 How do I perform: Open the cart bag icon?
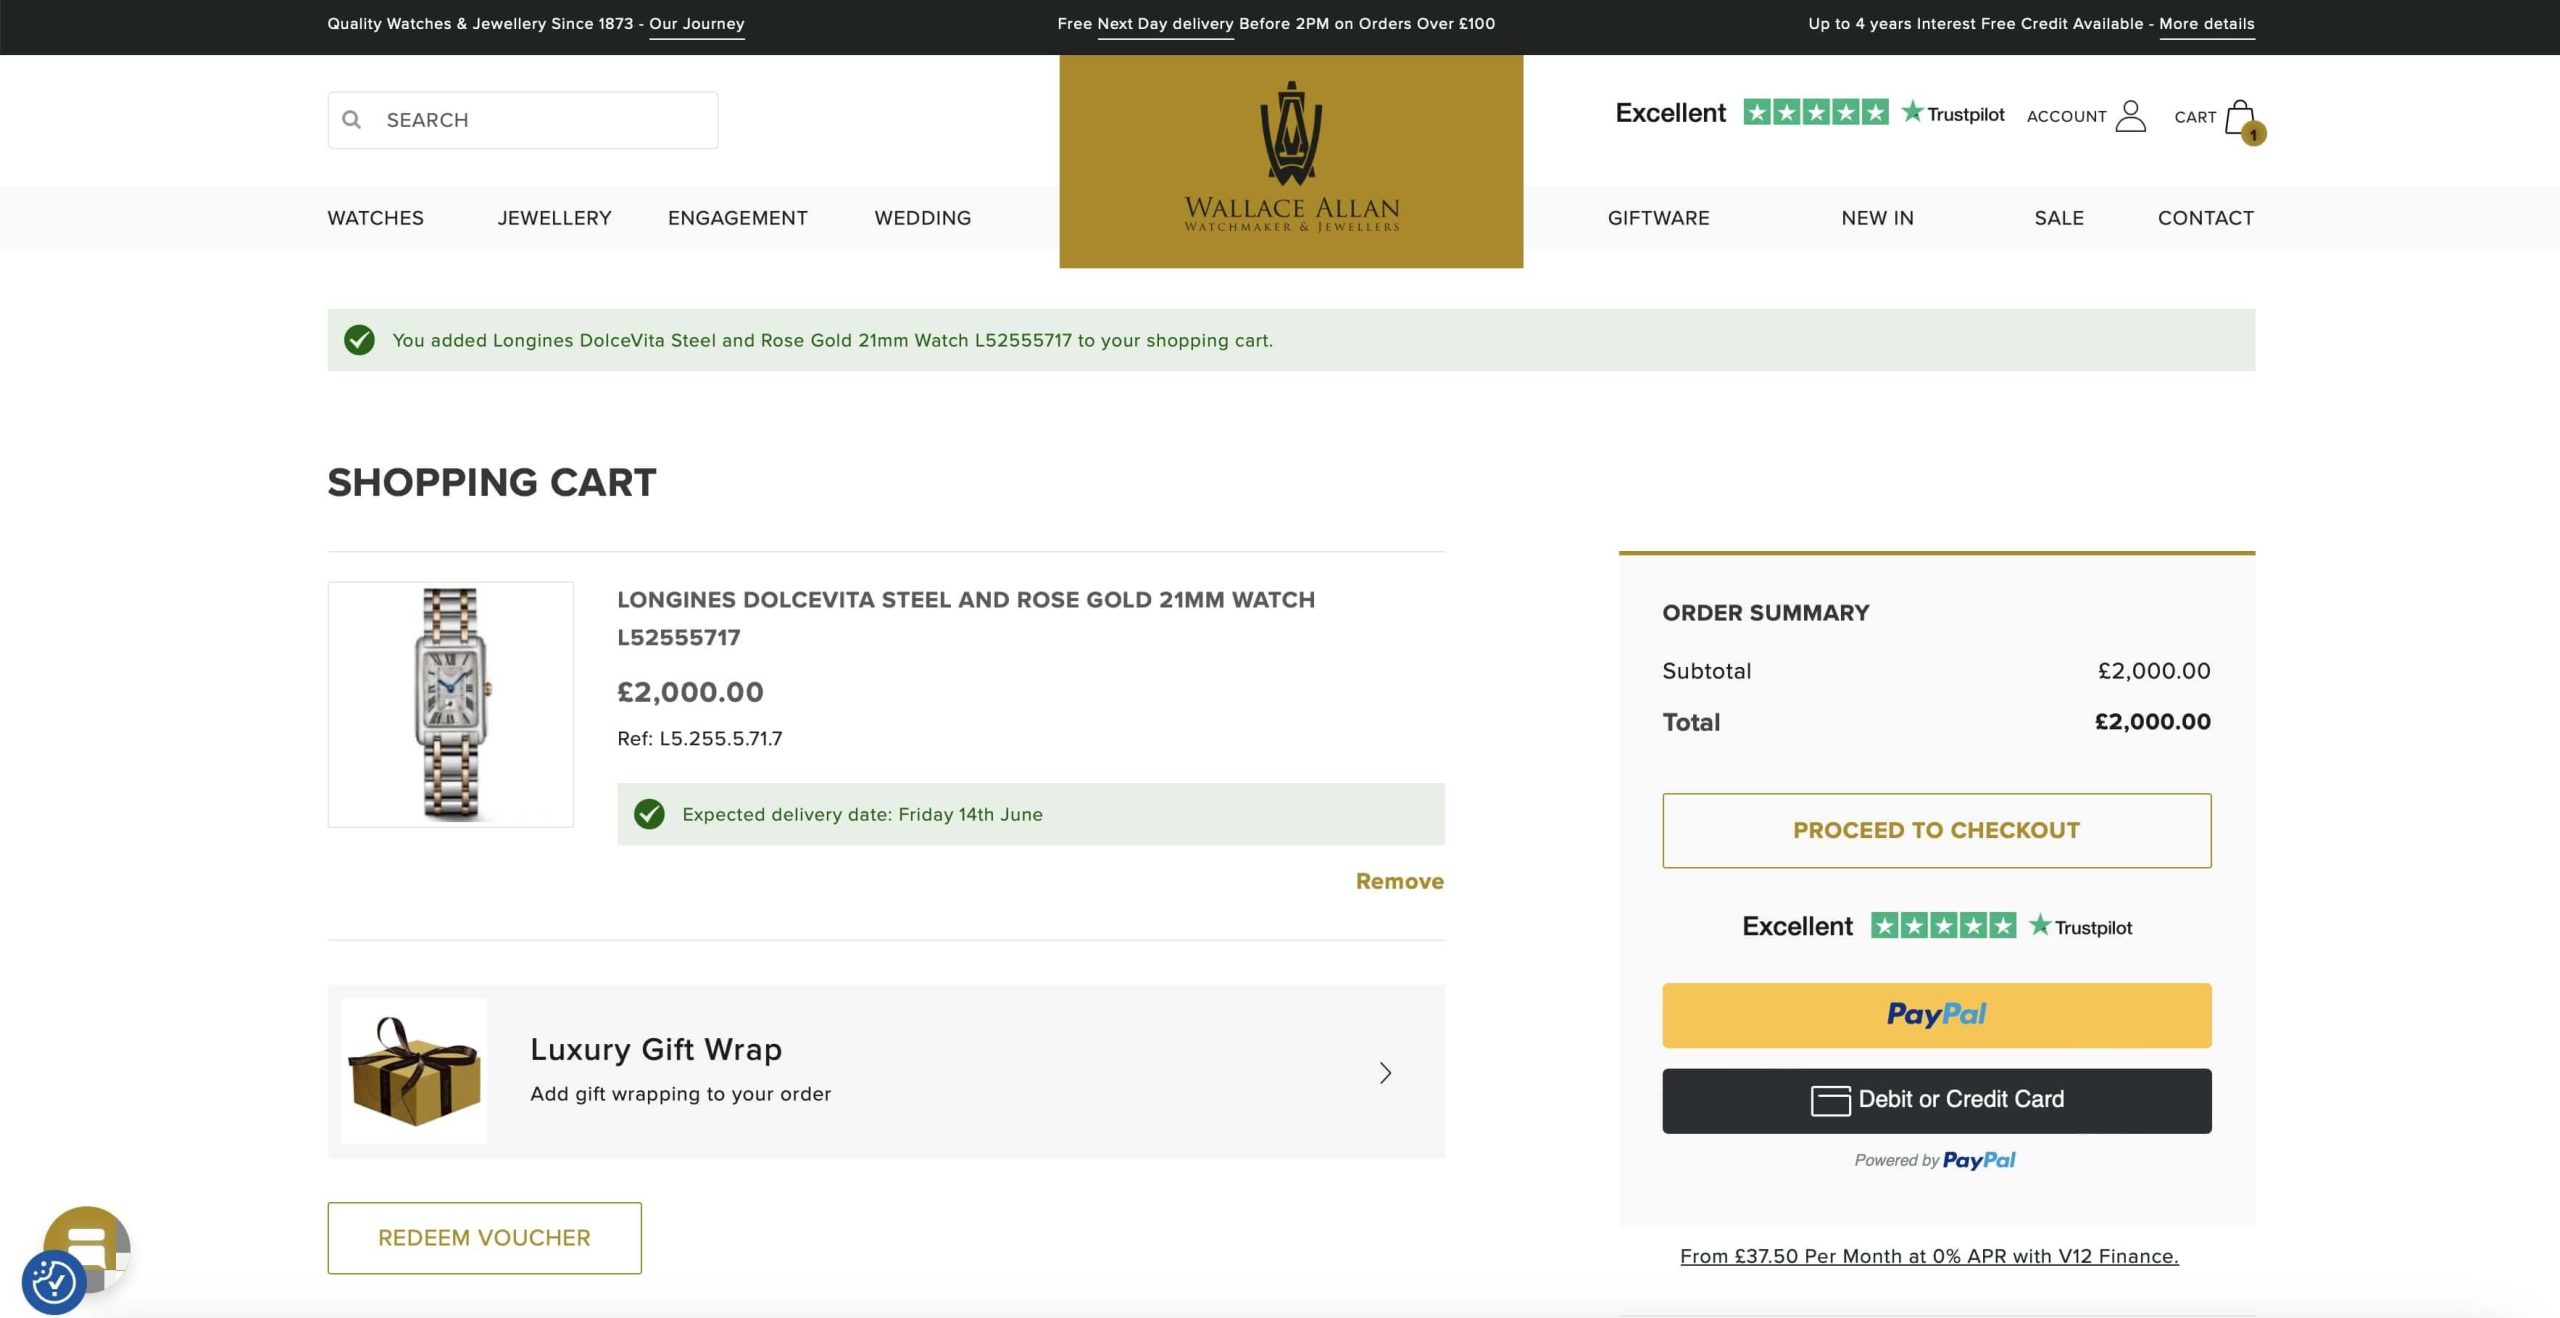pos(2239,118)
